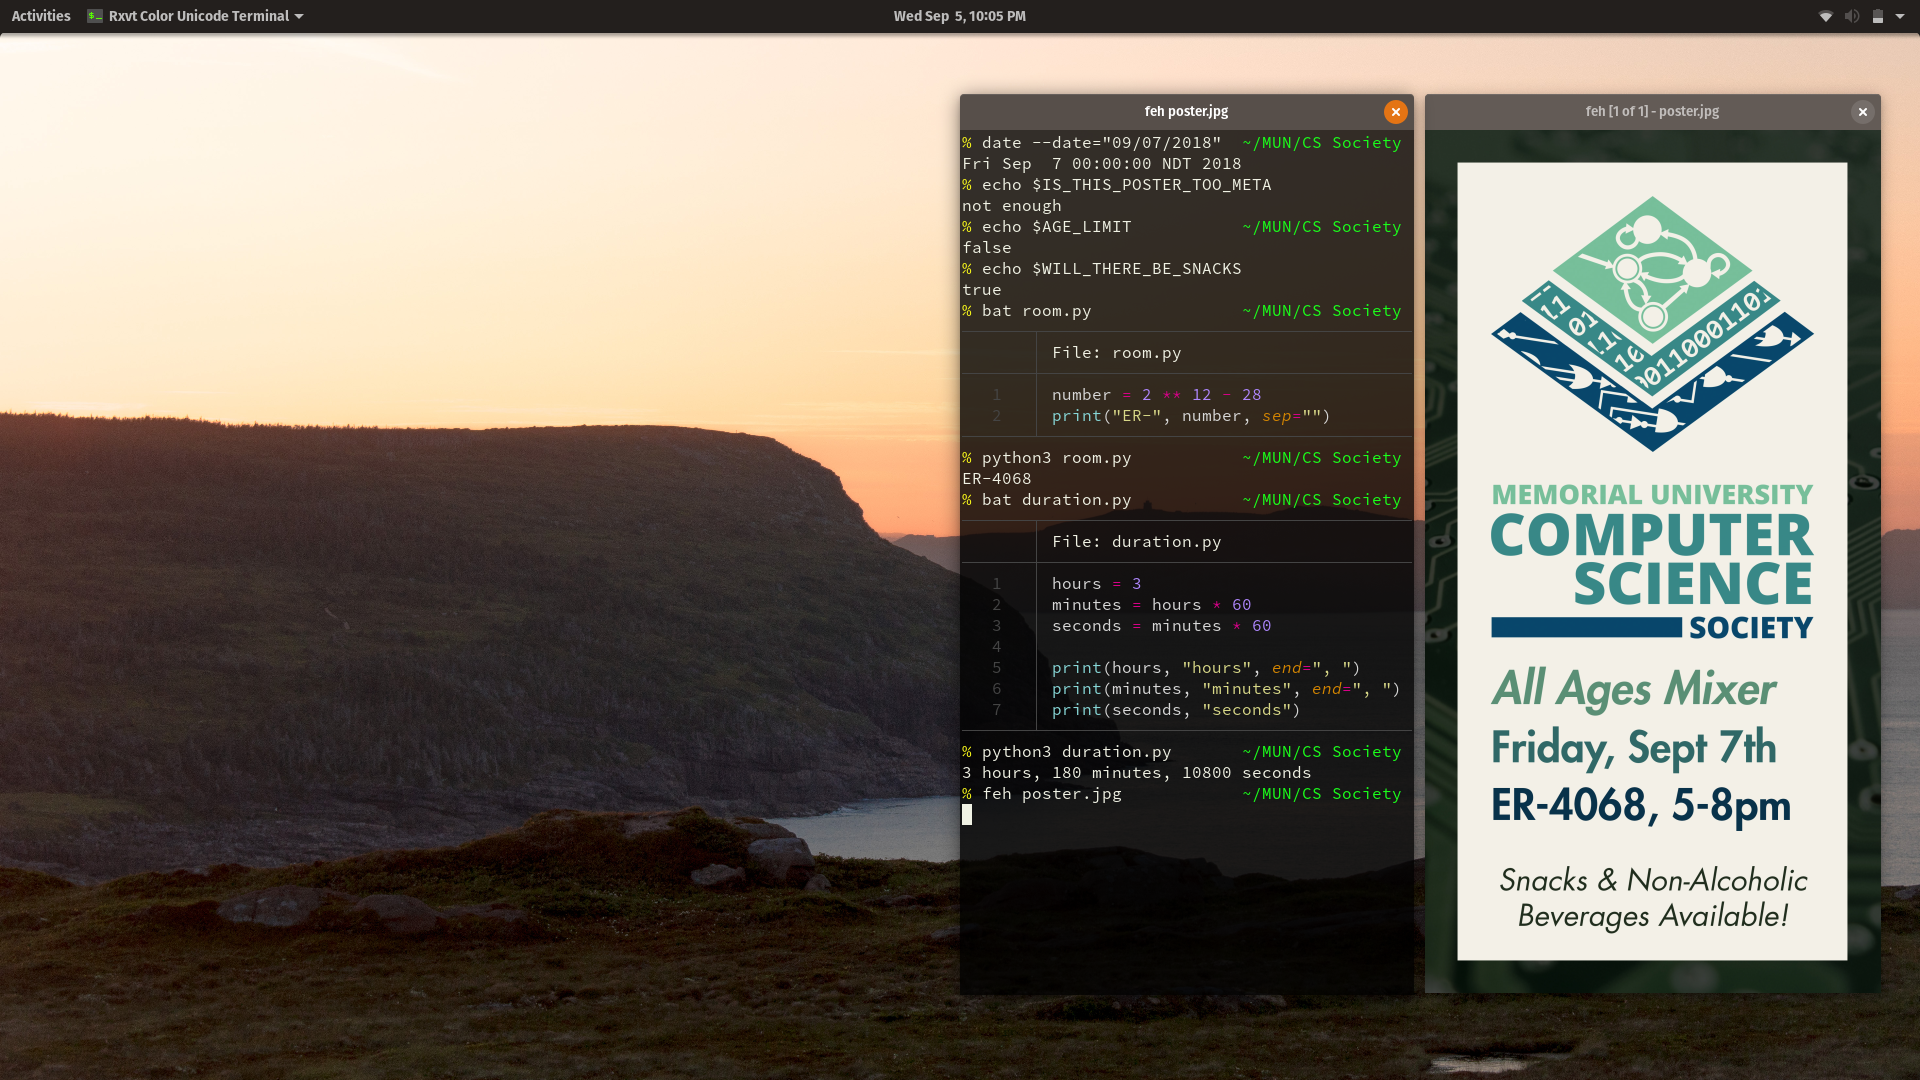Close the feh [1 of 1] - poster.jpg viewer window
This screenshot has height=1080, width=1920.
(1862, 112)
